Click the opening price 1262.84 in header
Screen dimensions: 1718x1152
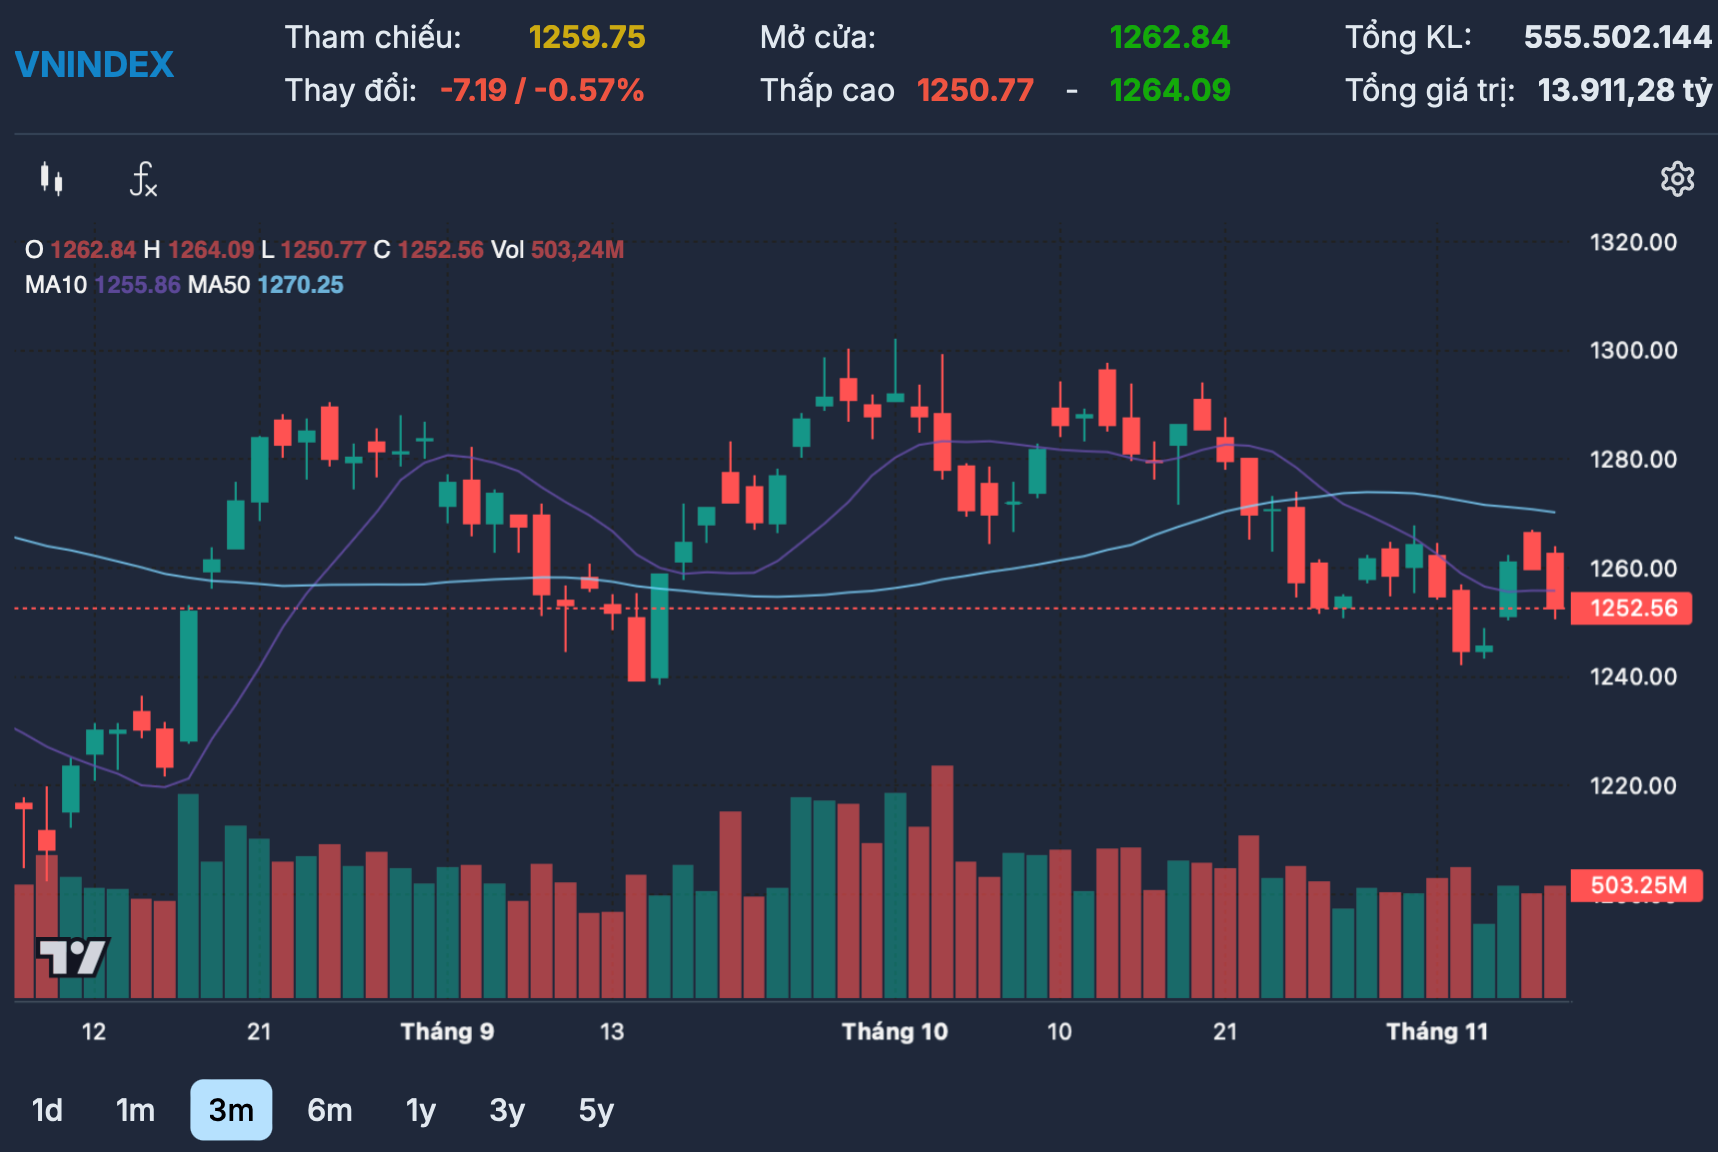(1170, 37)
